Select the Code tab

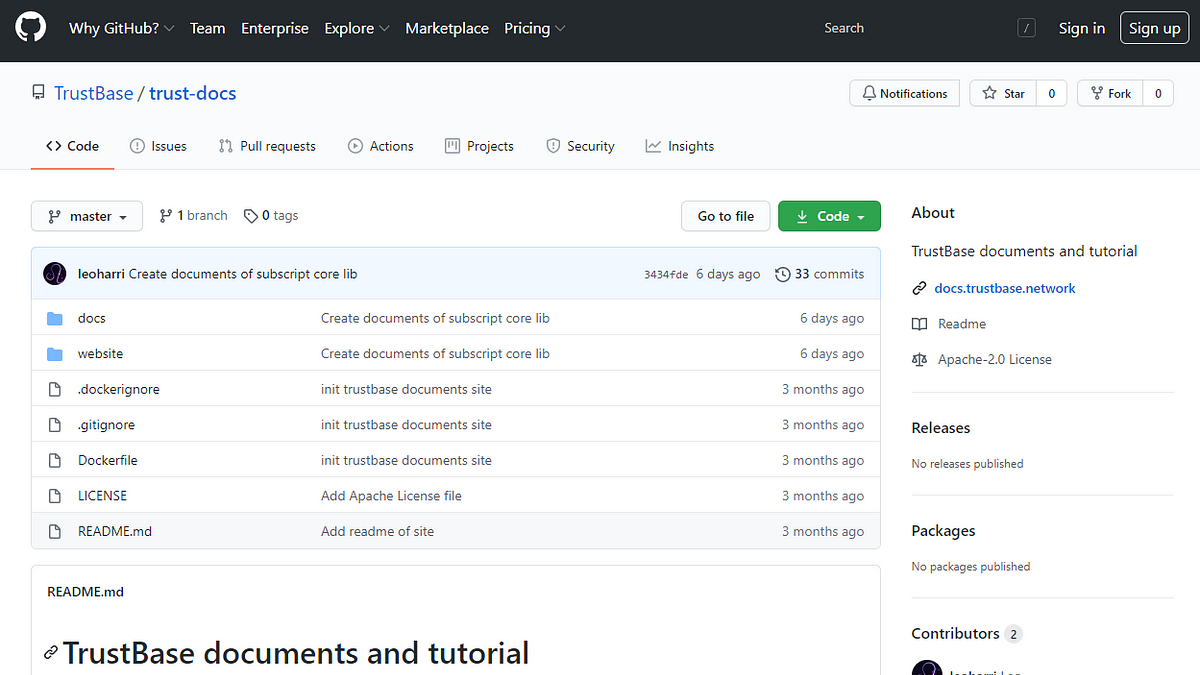(x=72, y=146)
